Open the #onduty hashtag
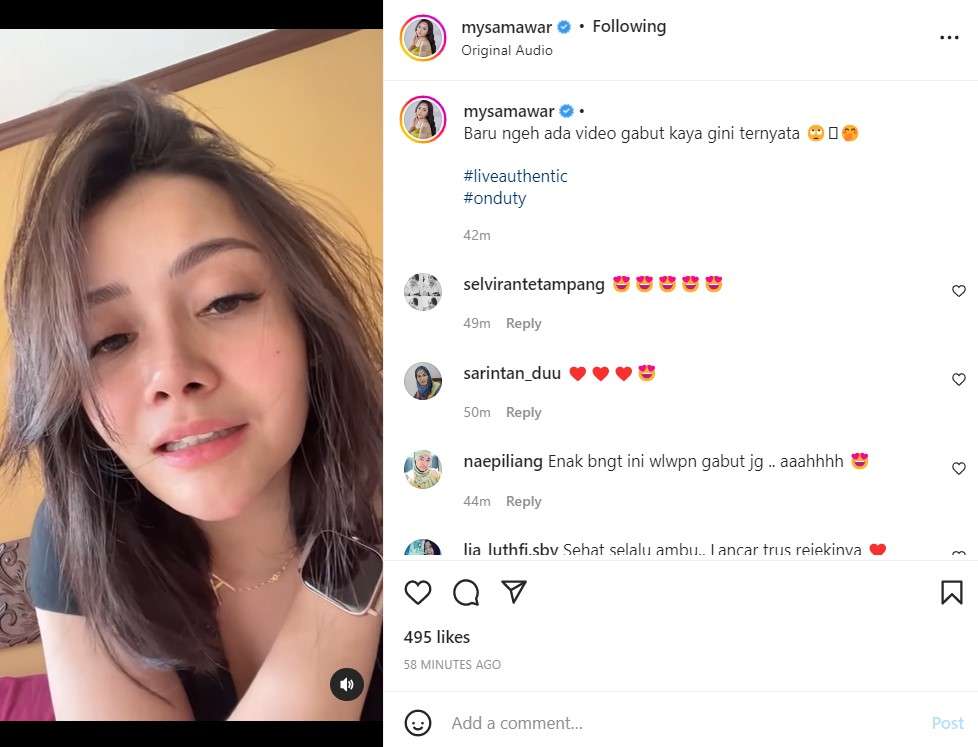Image resolution: width=978 pixels, height=747 pixels. tap(494, 198)
